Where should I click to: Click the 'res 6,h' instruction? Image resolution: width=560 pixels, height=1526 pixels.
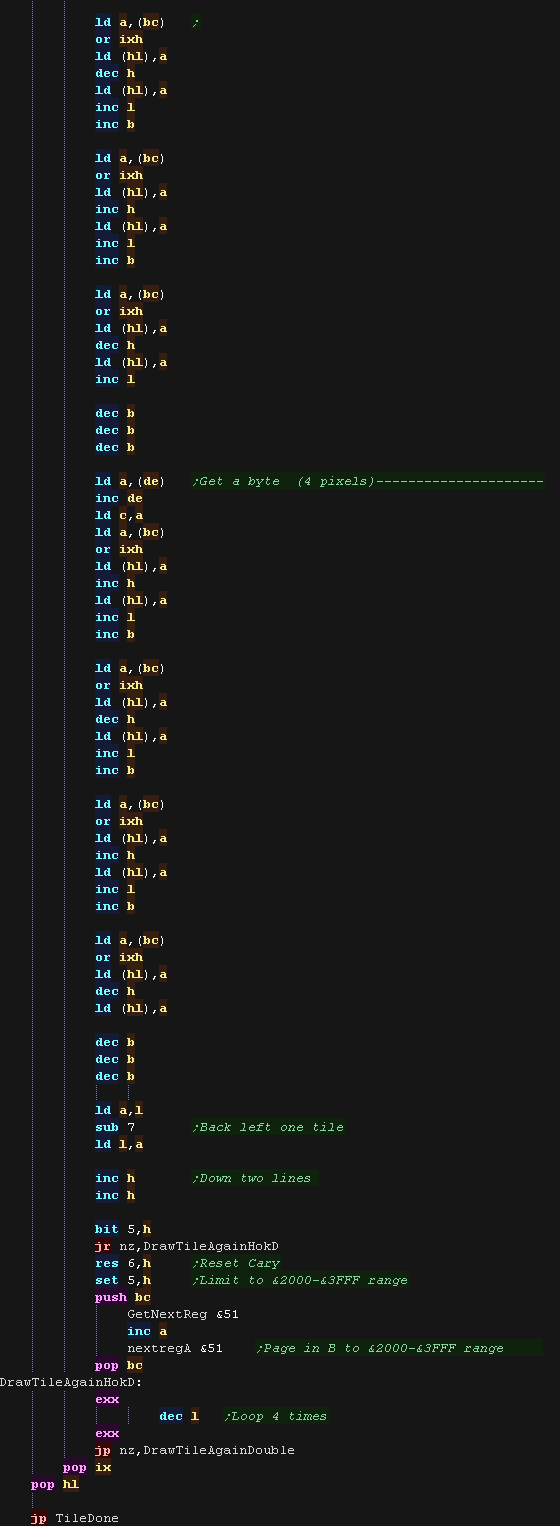pos(123,1263)
